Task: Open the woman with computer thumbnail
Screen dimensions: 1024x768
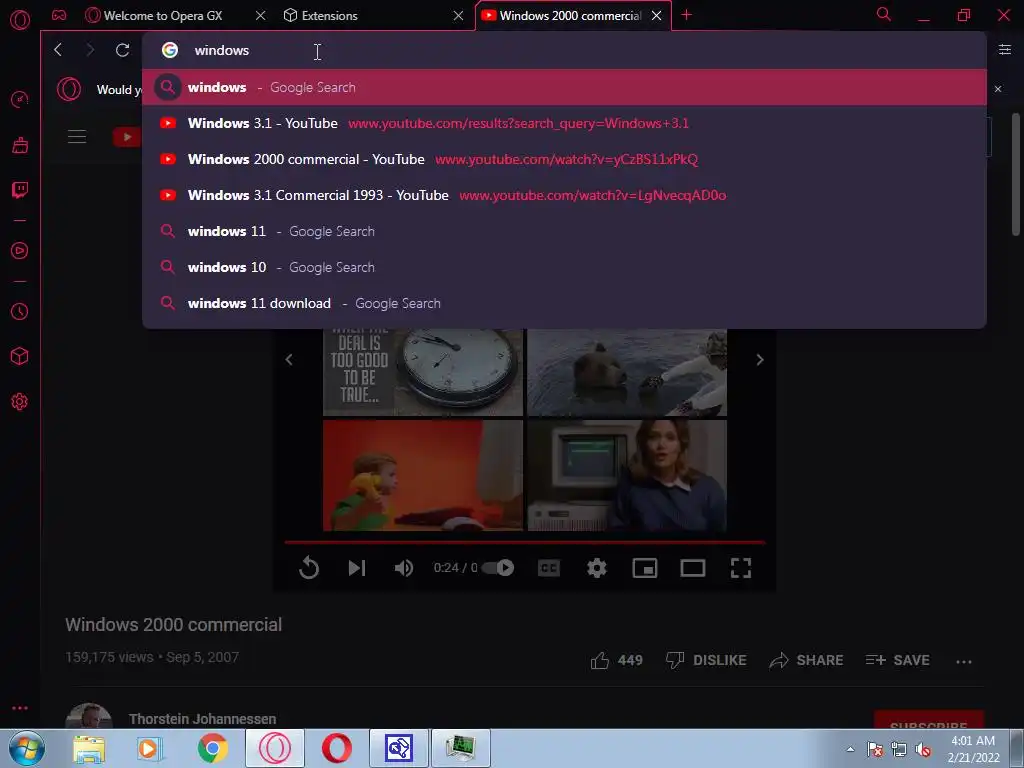Action: [x=627, y=475]
